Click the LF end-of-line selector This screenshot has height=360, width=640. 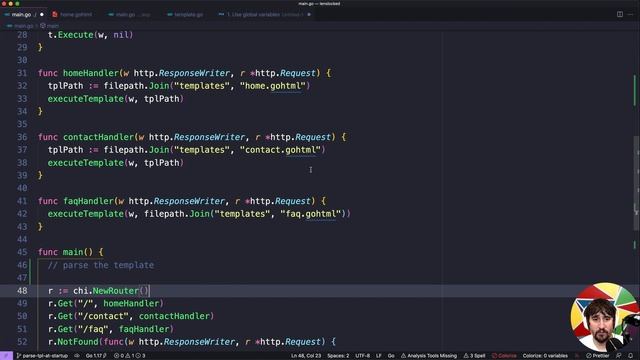click(x=378, y=356)
